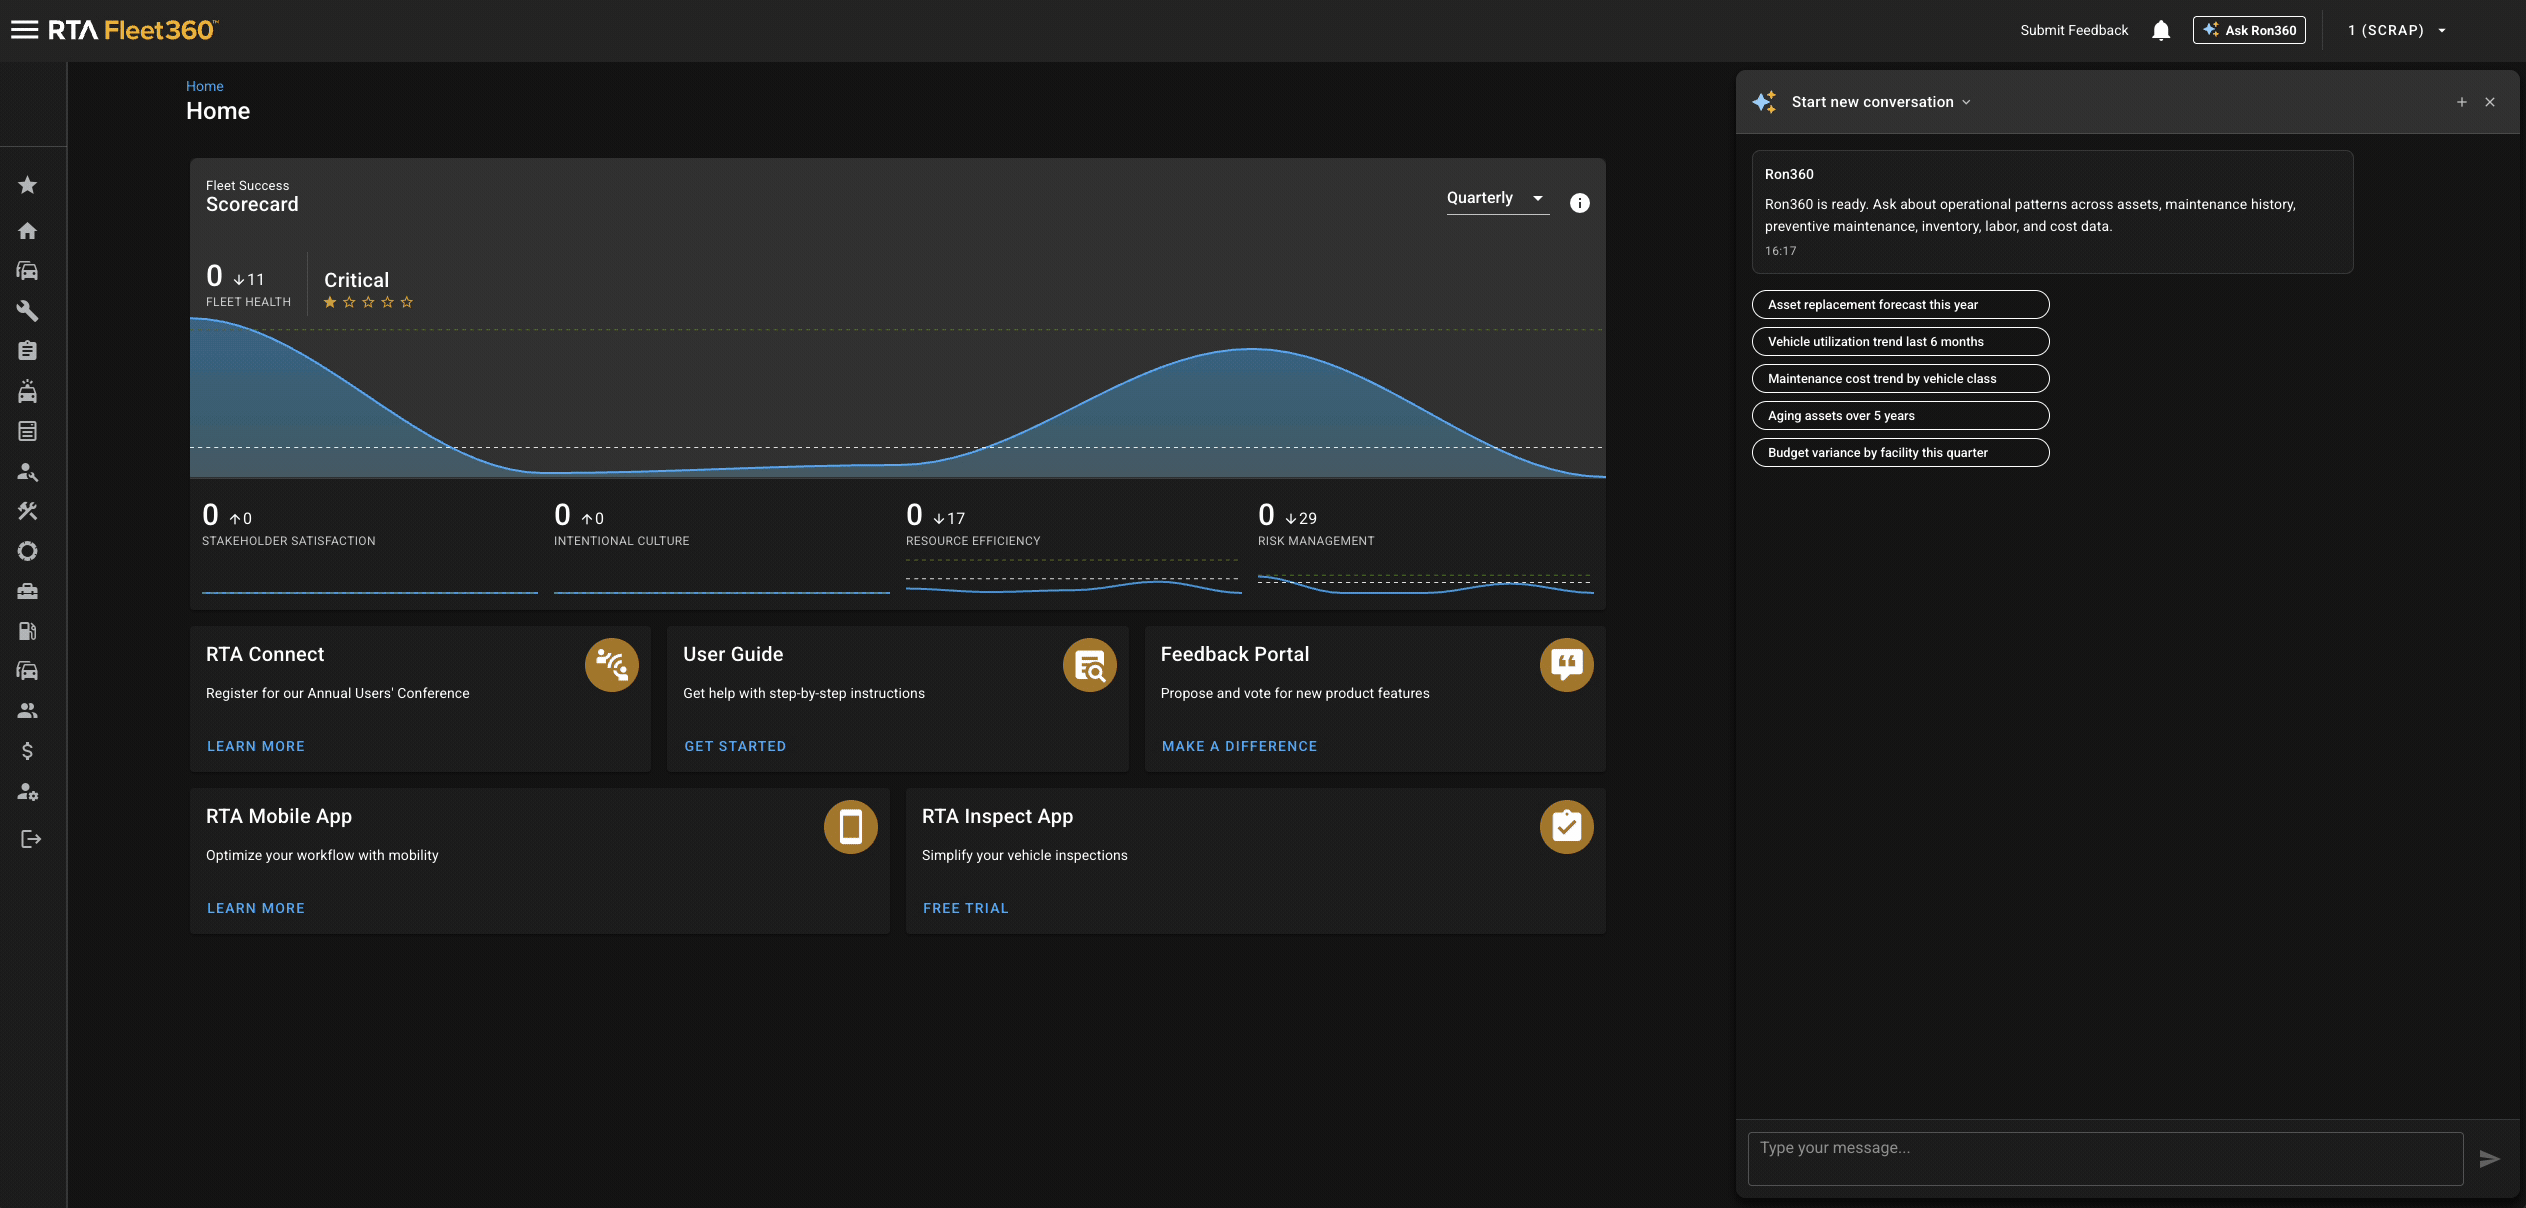Expand the Quarterly period dropdown
2526x1208 pixels.
pyautogui.click(x=1497, y=198)
